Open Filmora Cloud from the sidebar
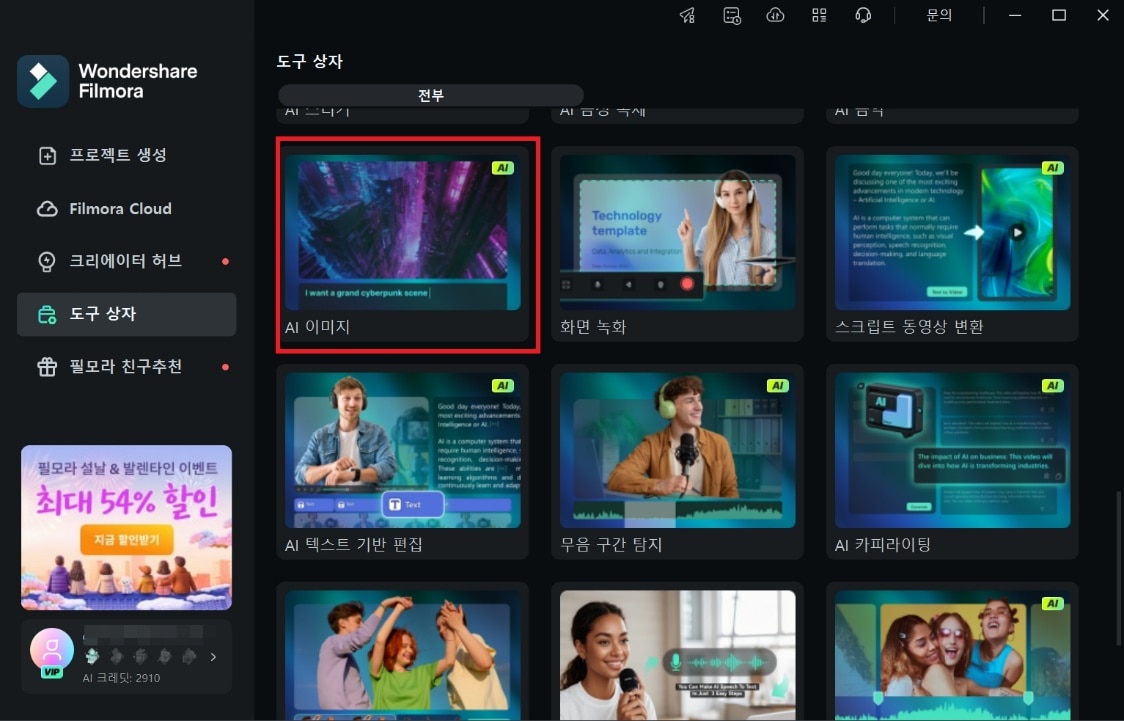 pos(118,208)
